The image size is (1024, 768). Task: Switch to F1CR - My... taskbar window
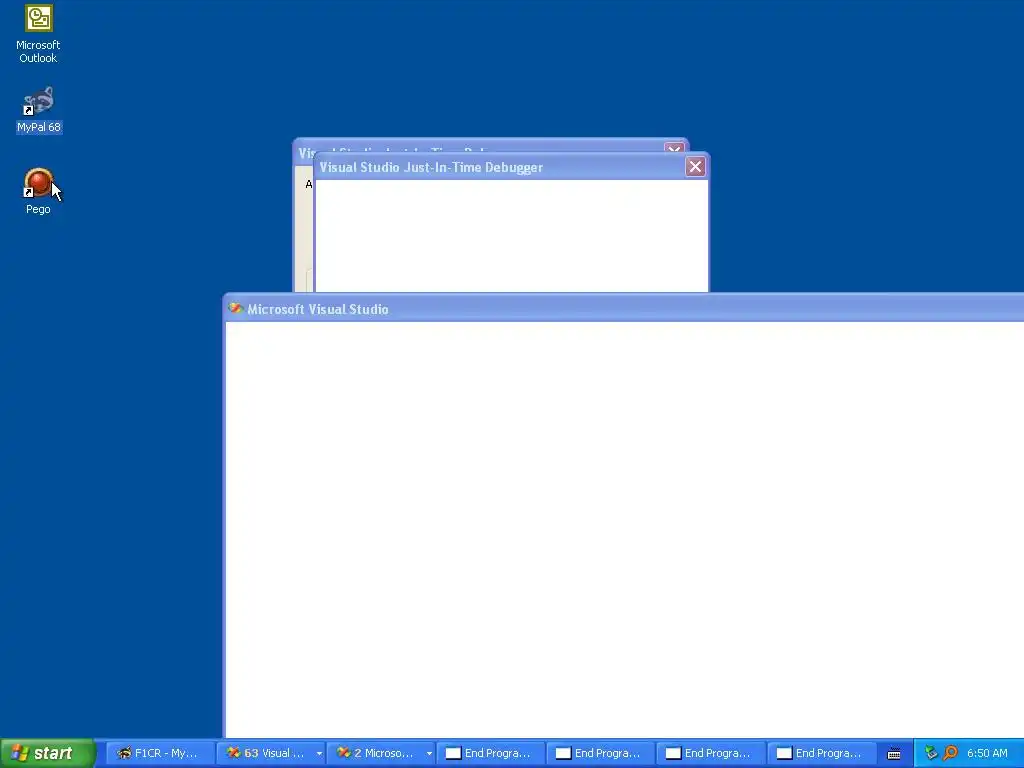[x=160, y=753]
